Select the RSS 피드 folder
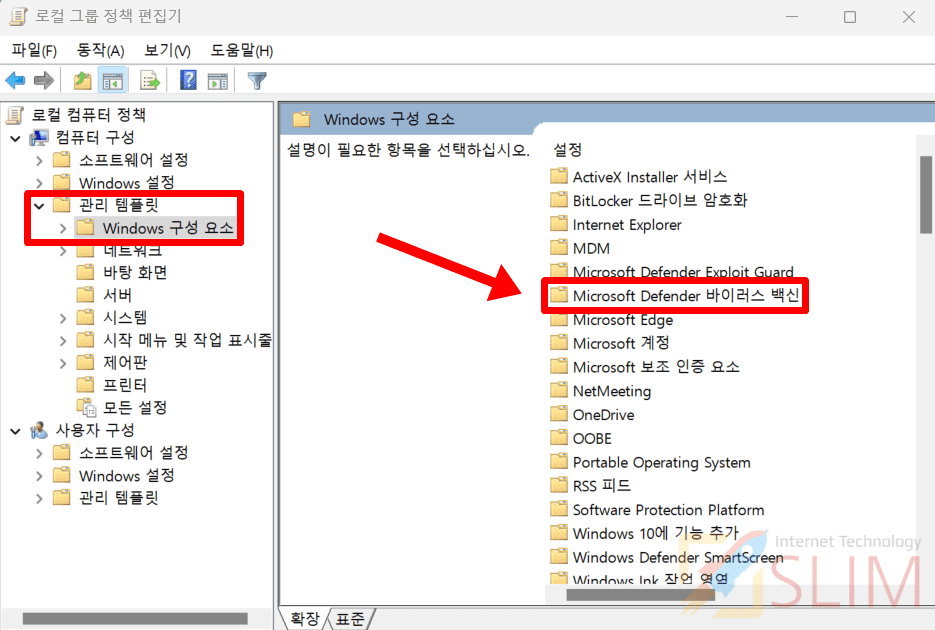This screenshot has height=630, width=935. (601, 486)
